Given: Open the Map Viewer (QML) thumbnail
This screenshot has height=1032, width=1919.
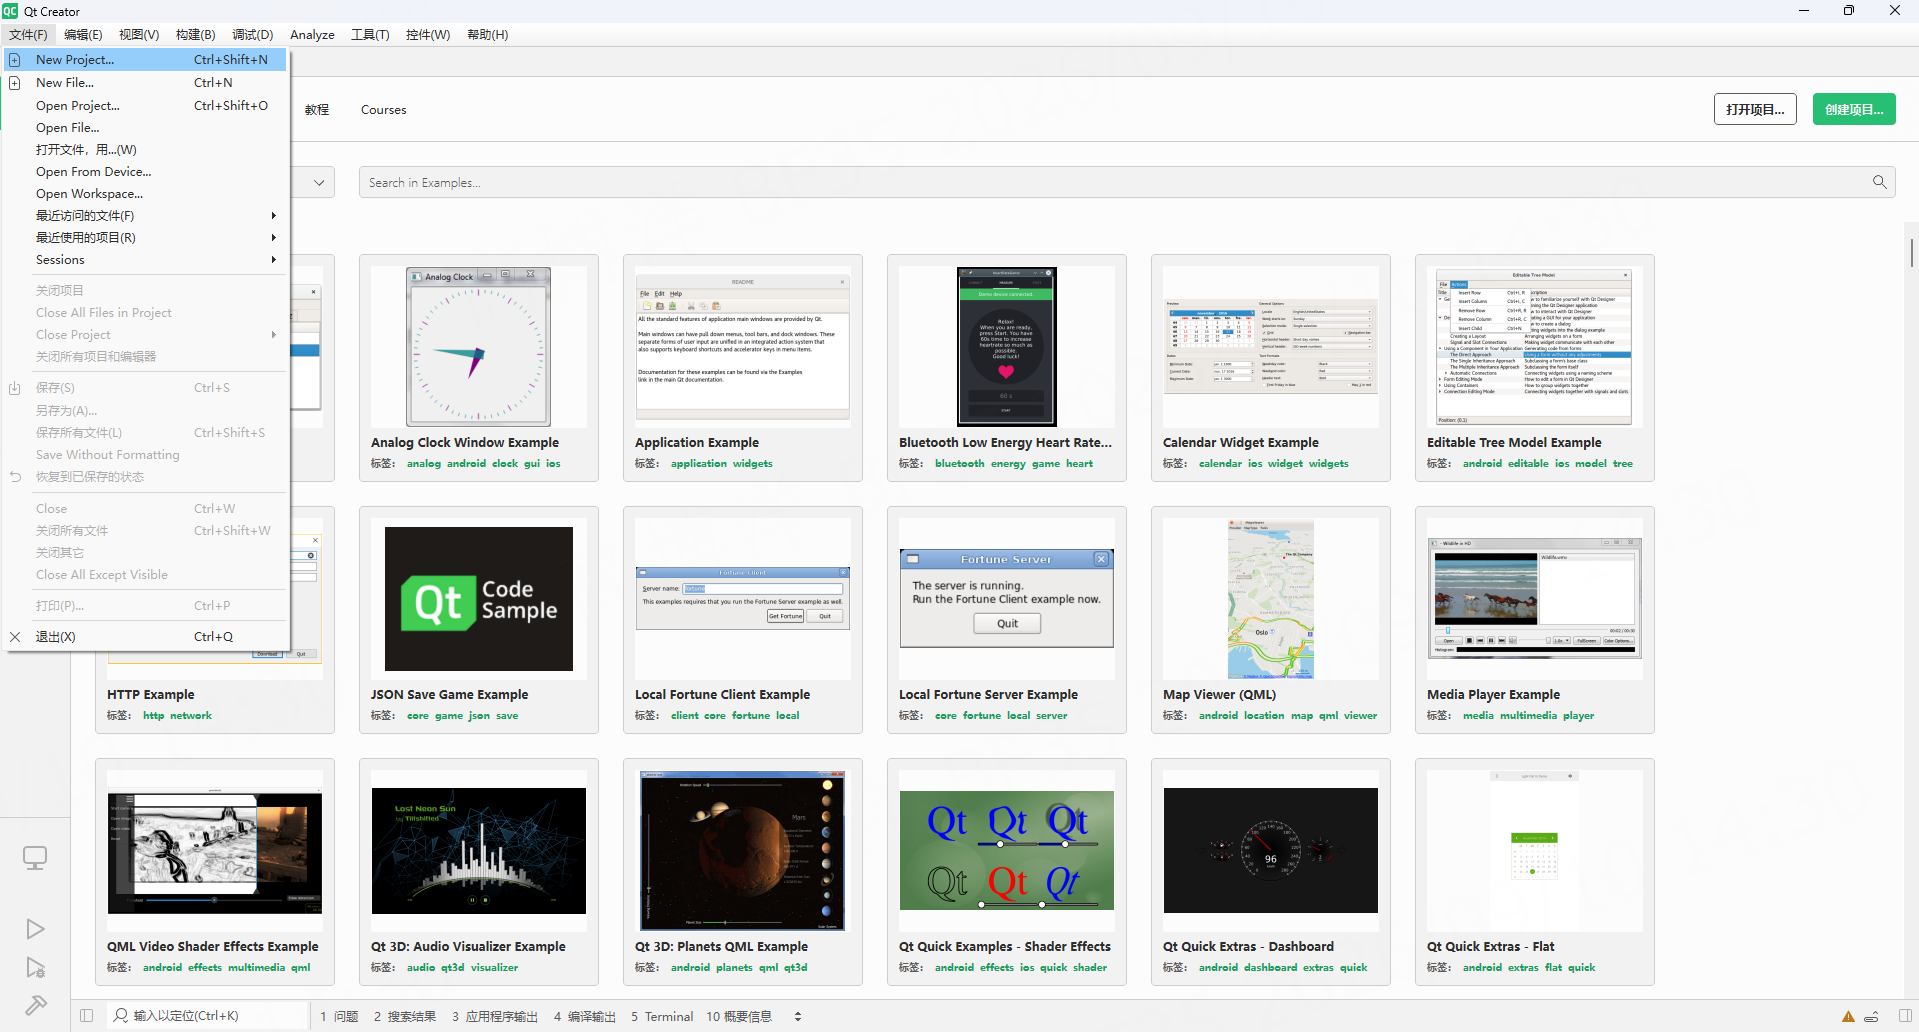Looking at the screenshot, I should pyautogui.click(x=1271, y=599).
